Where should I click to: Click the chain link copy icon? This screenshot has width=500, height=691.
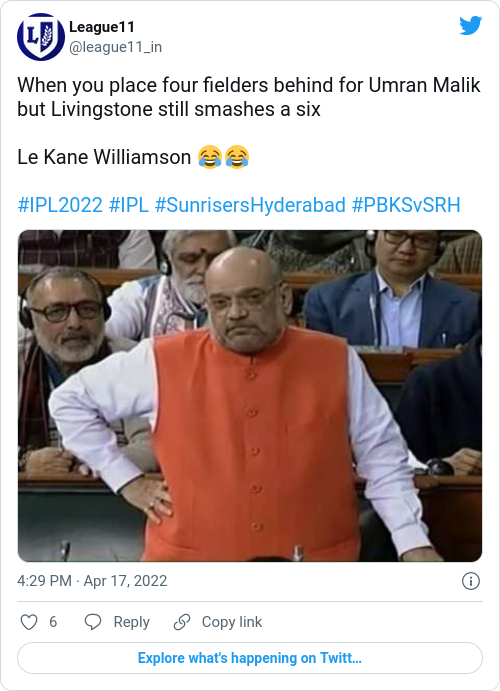(181, 622)
